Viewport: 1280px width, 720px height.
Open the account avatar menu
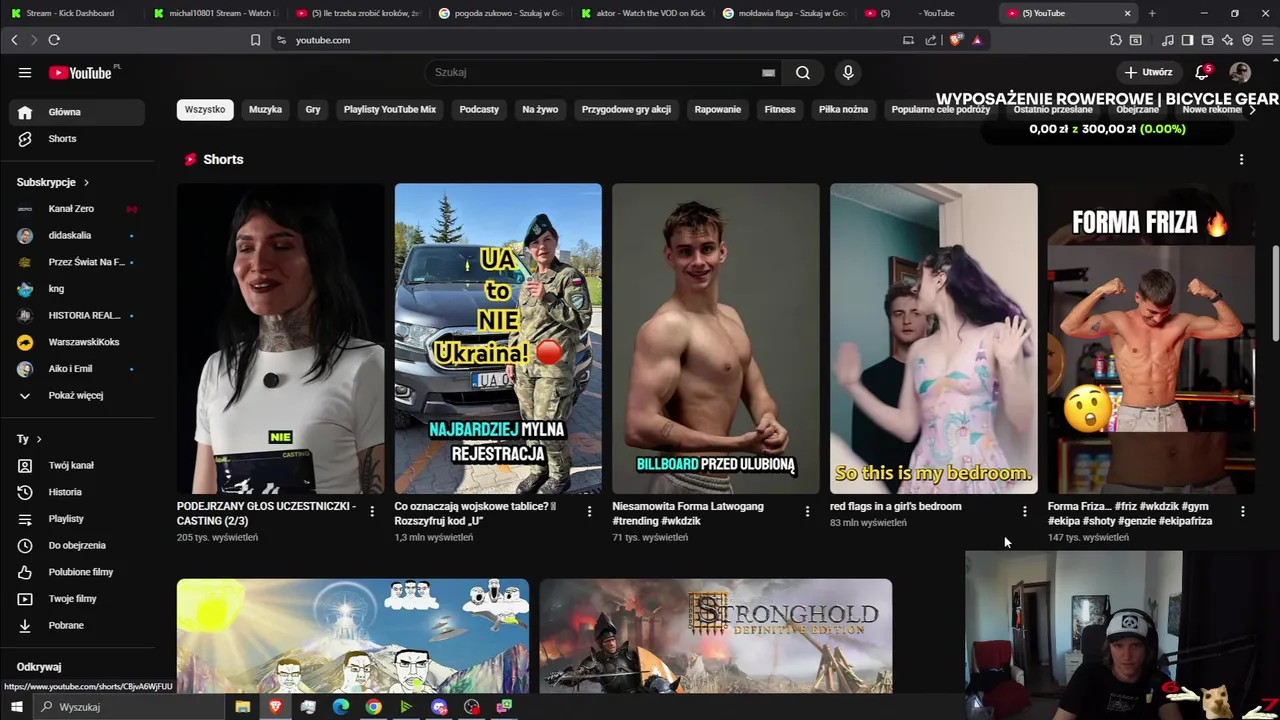pyautogui.click(x=1240, y=72)
